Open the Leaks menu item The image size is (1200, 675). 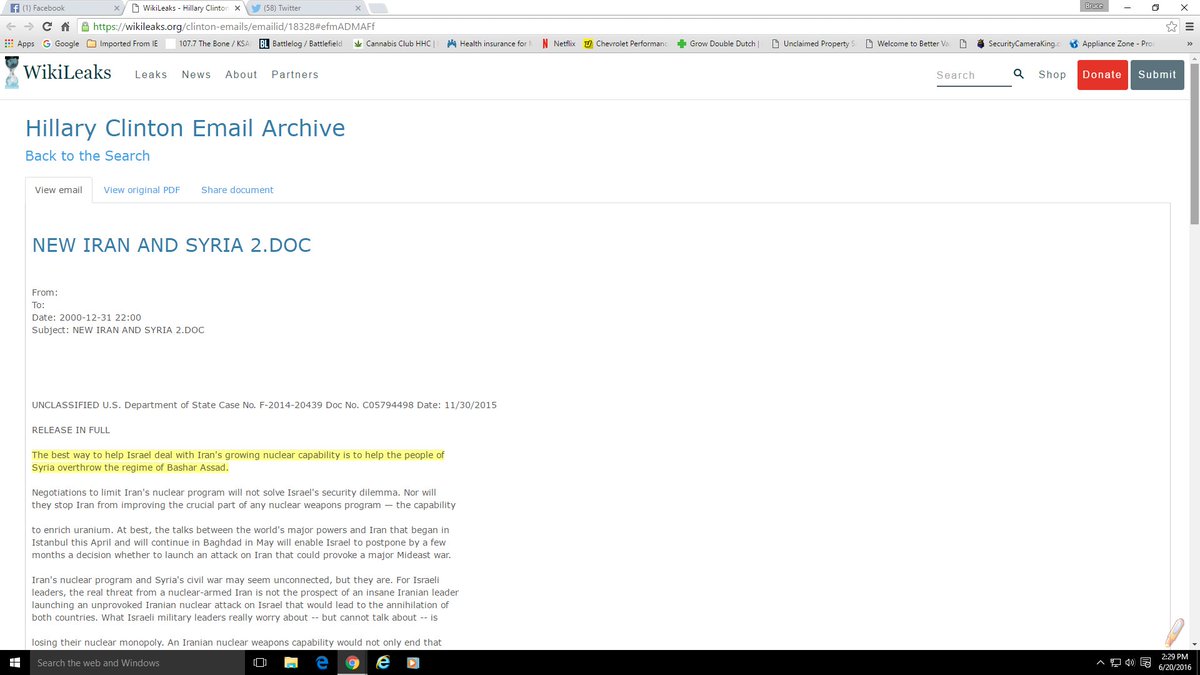(x=151, y=75)
